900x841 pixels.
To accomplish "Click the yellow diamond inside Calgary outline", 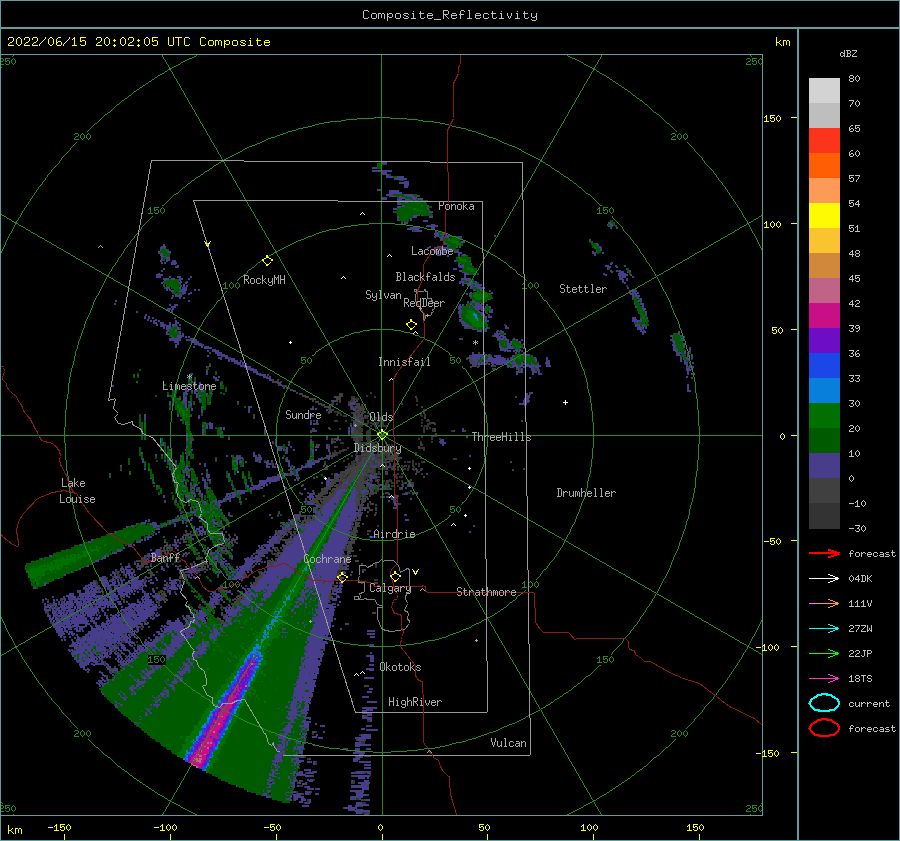I will click(395, 576).
